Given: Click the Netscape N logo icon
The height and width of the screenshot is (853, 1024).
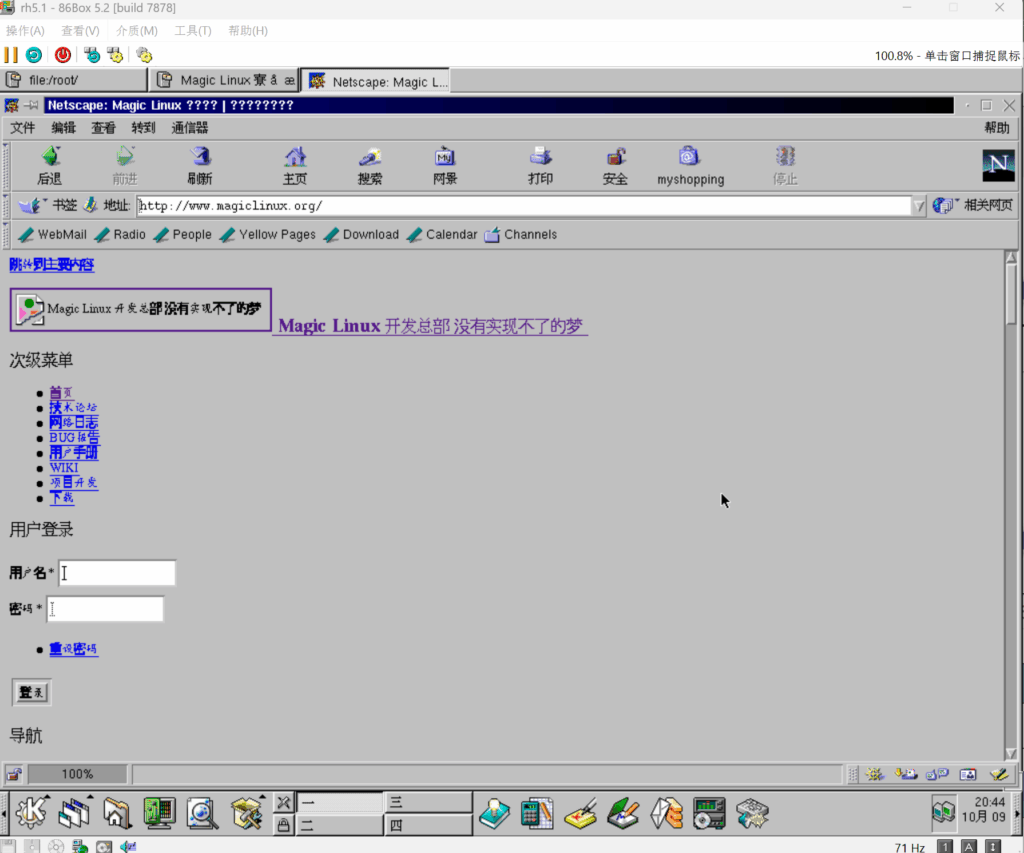Looking at the screenshot, I should (997, 165).
